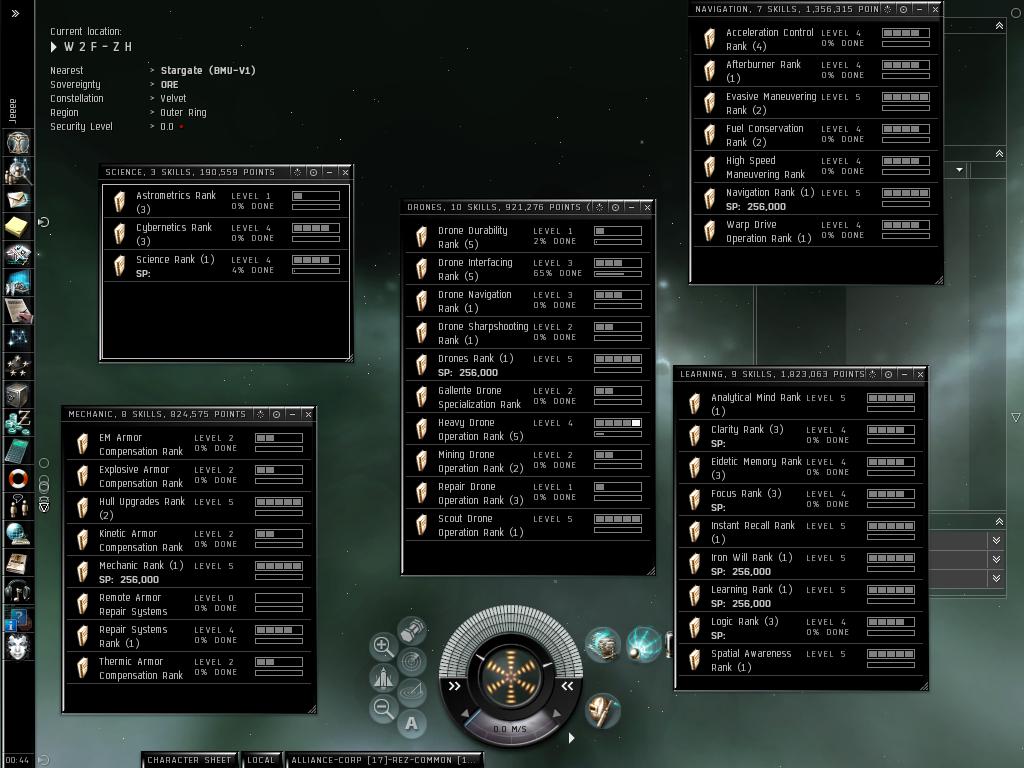Select the Hull Upgrades Rank (2) row
The width and height of the screenshot is (1024, 768).
pos(189,508)
